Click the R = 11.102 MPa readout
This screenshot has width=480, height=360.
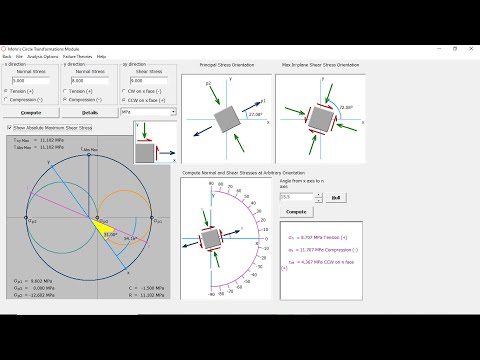(x=146, y=295)
